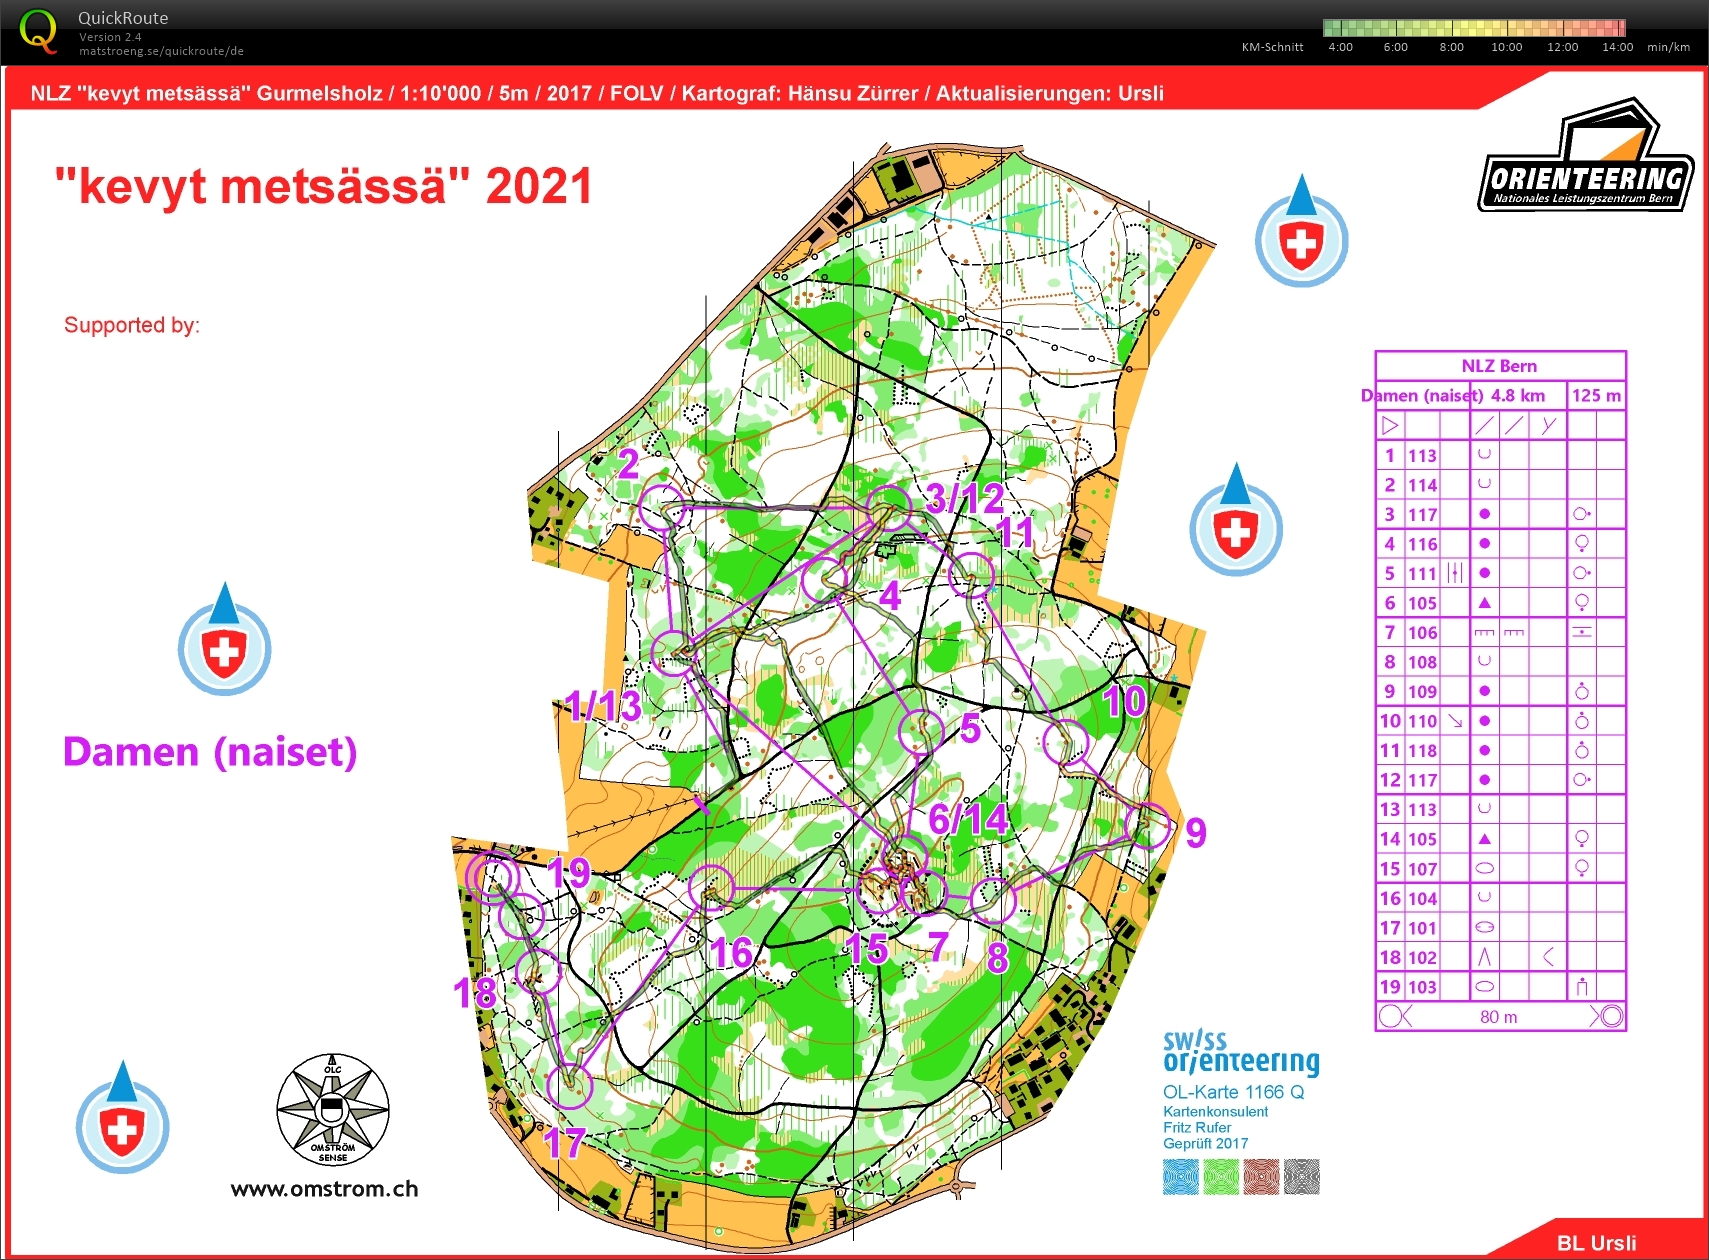Screen dimensions: 1709x1260
Task: Click the OLC Omström Sense compass logo
Action: 332,1109
